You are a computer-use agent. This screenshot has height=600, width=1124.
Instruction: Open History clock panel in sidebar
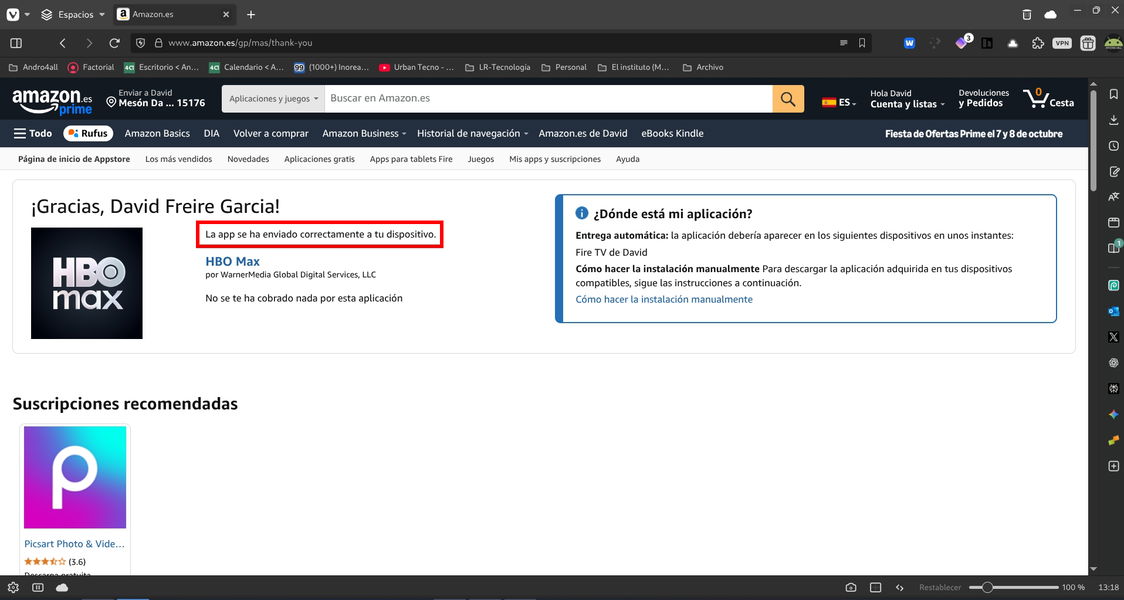click(x=1113, y=146)
